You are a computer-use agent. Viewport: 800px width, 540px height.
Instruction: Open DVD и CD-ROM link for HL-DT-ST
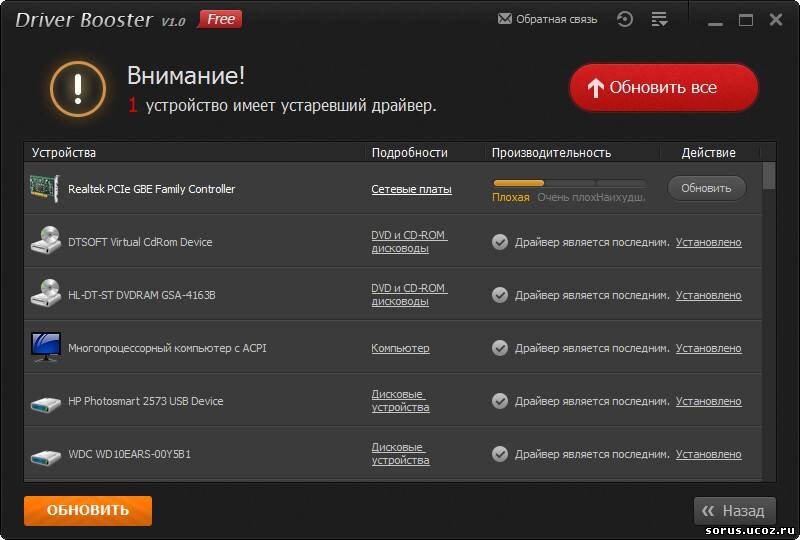409,295
